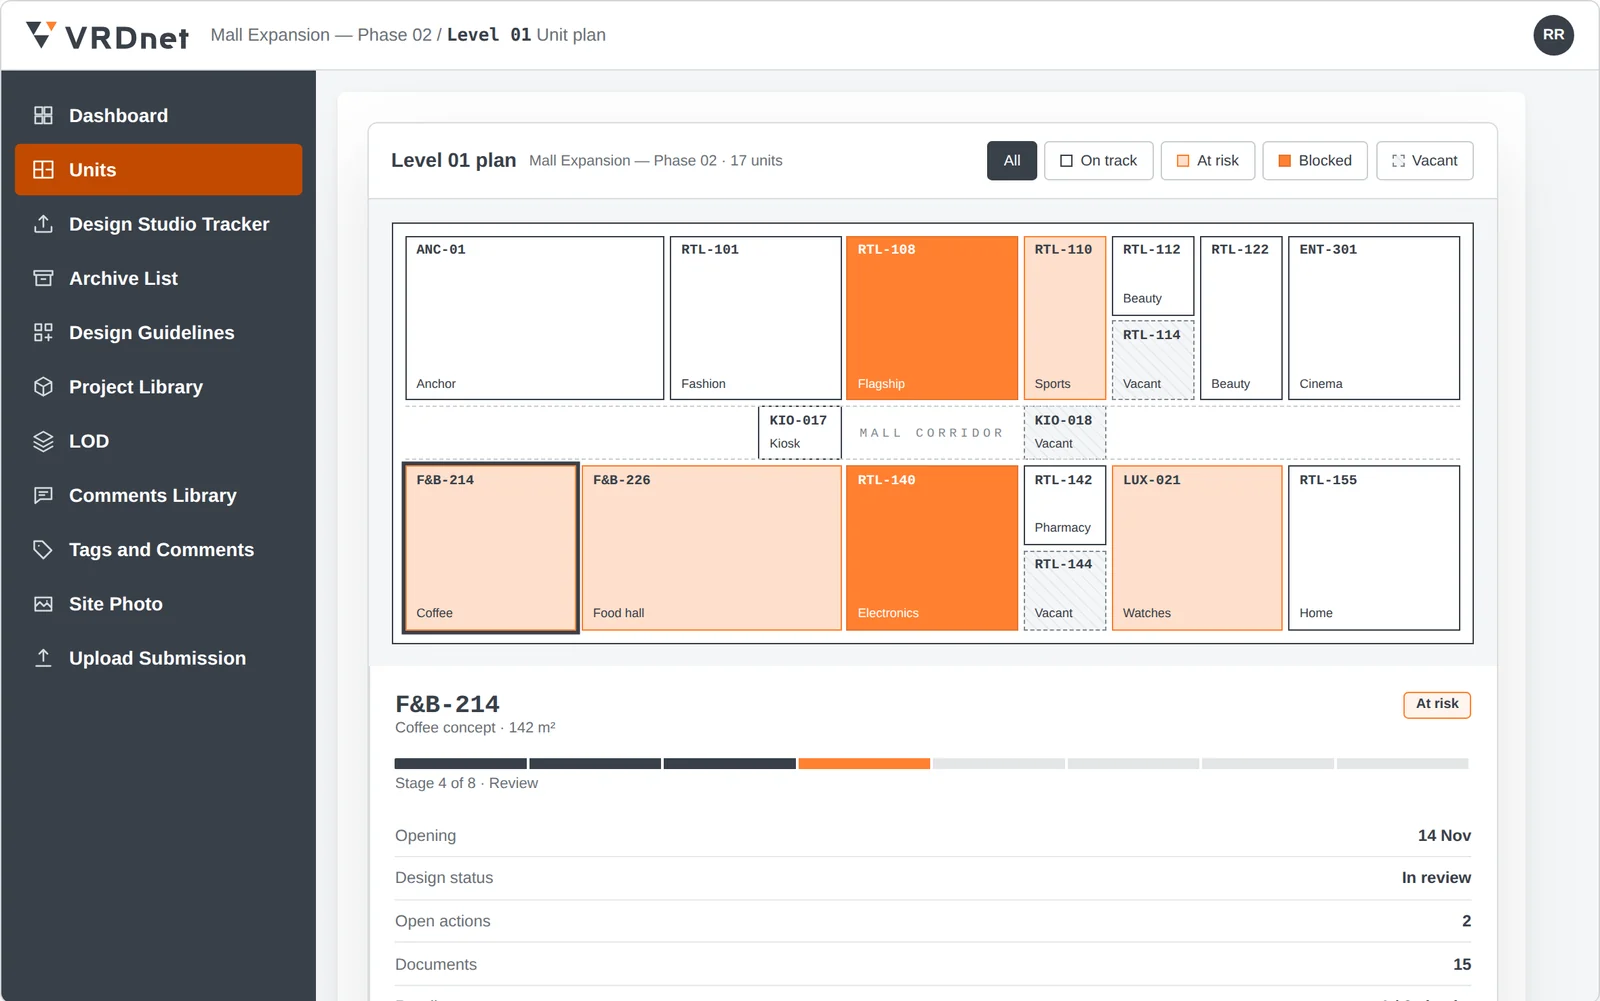Select unit ANC-01 Anchor
The image size is (1600, 1001).
(x=535, y=318)
